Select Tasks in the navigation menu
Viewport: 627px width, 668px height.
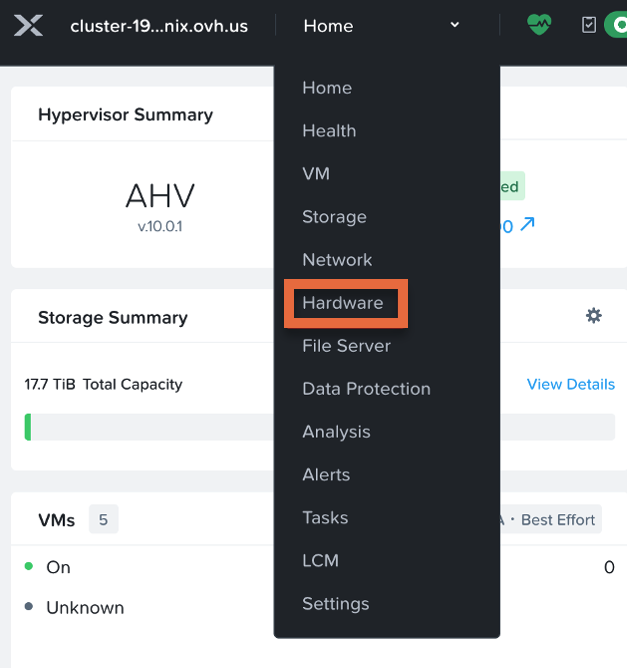(x=325, y=518)
